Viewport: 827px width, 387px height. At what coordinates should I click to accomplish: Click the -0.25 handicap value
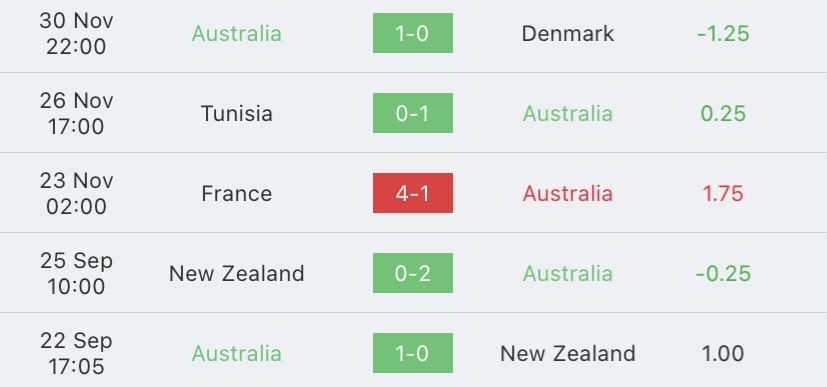(723, 273)
